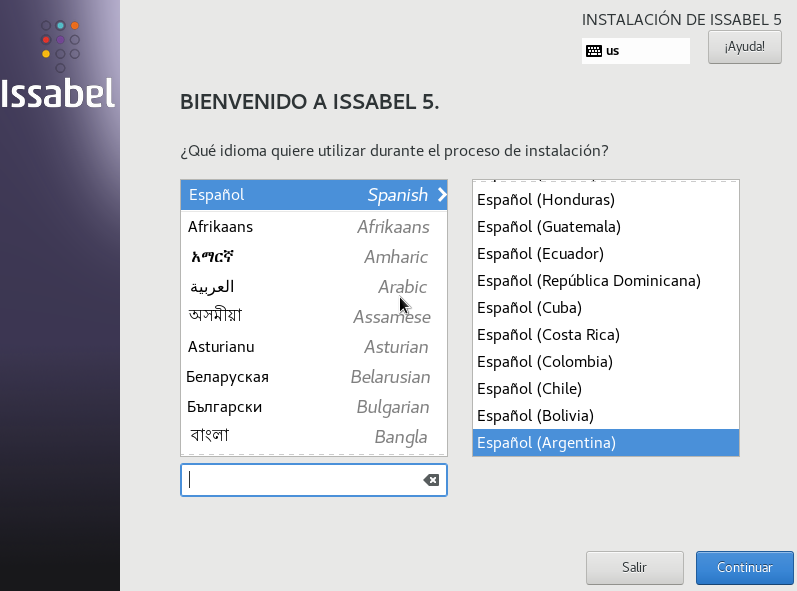Choose the Amharic language entry

pos(313,257)
